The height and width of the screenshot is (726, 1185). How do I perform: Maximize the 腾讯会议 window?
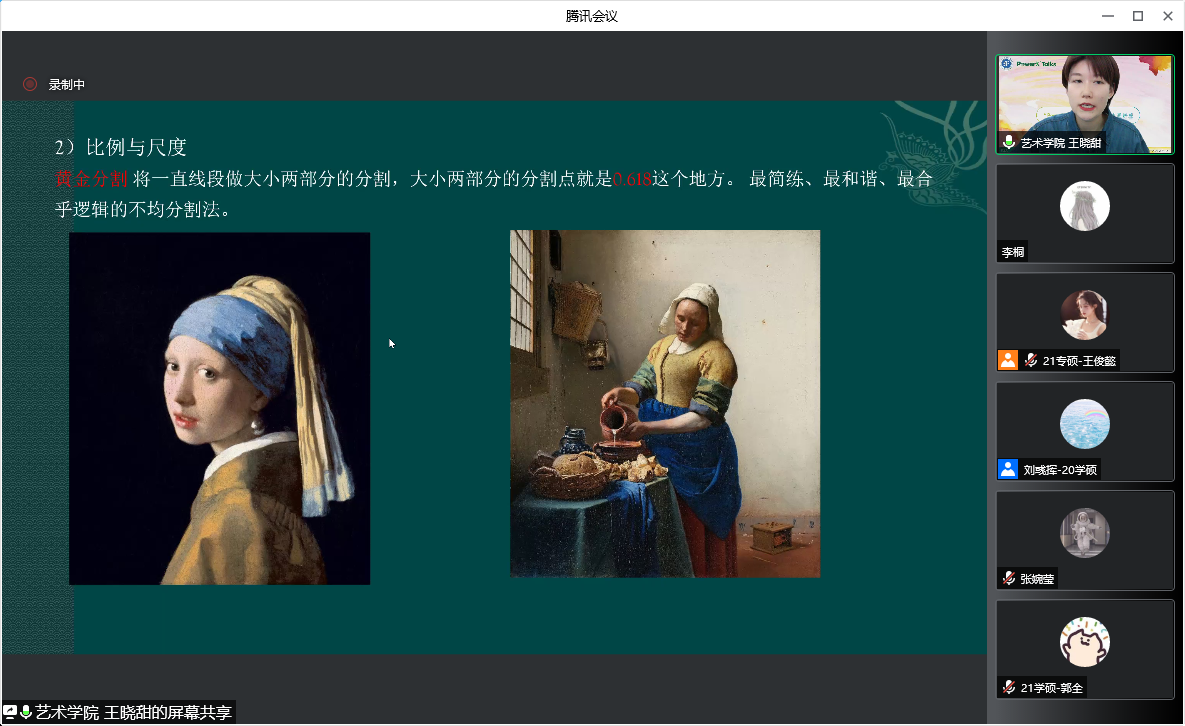1137,16
